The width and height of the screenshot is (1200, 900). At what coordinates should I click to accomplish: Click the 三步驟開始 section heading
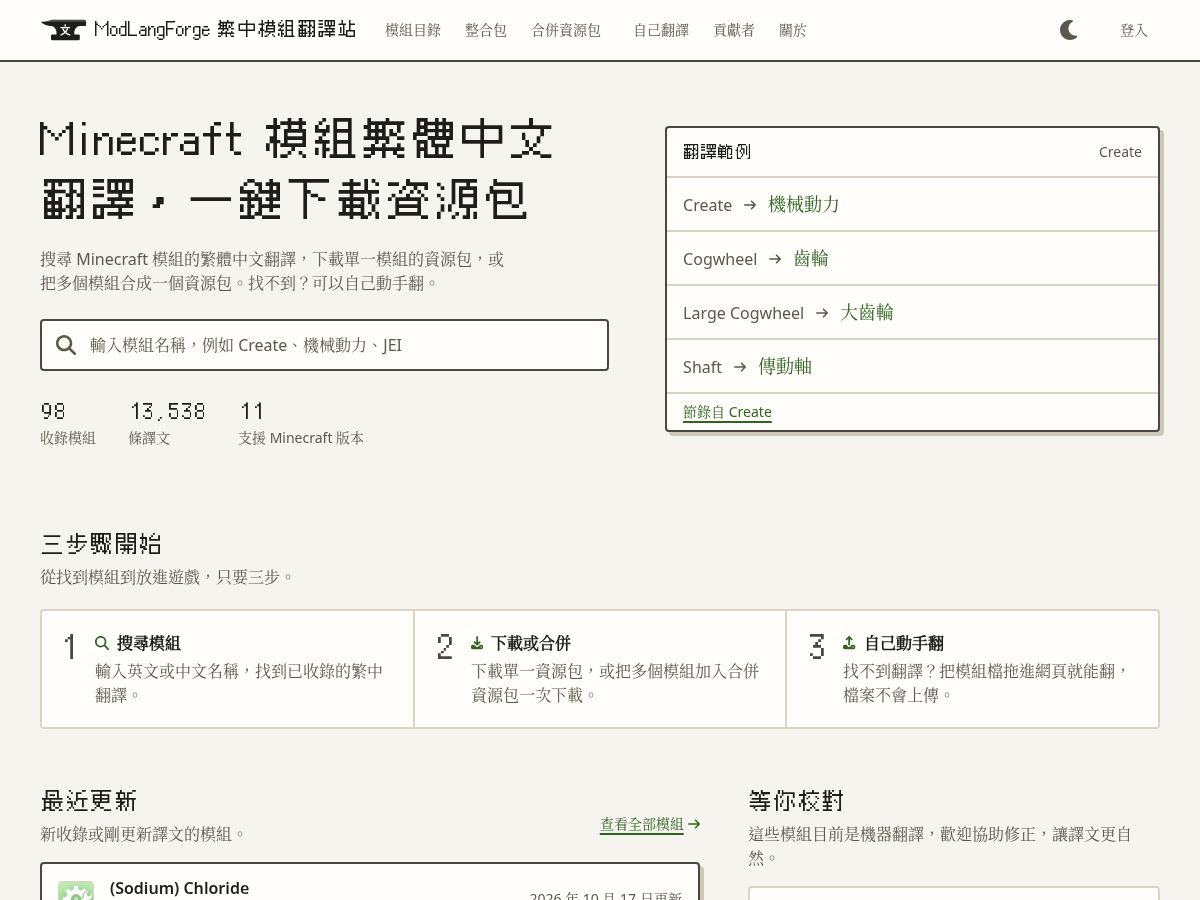click(x=101, y=544)
